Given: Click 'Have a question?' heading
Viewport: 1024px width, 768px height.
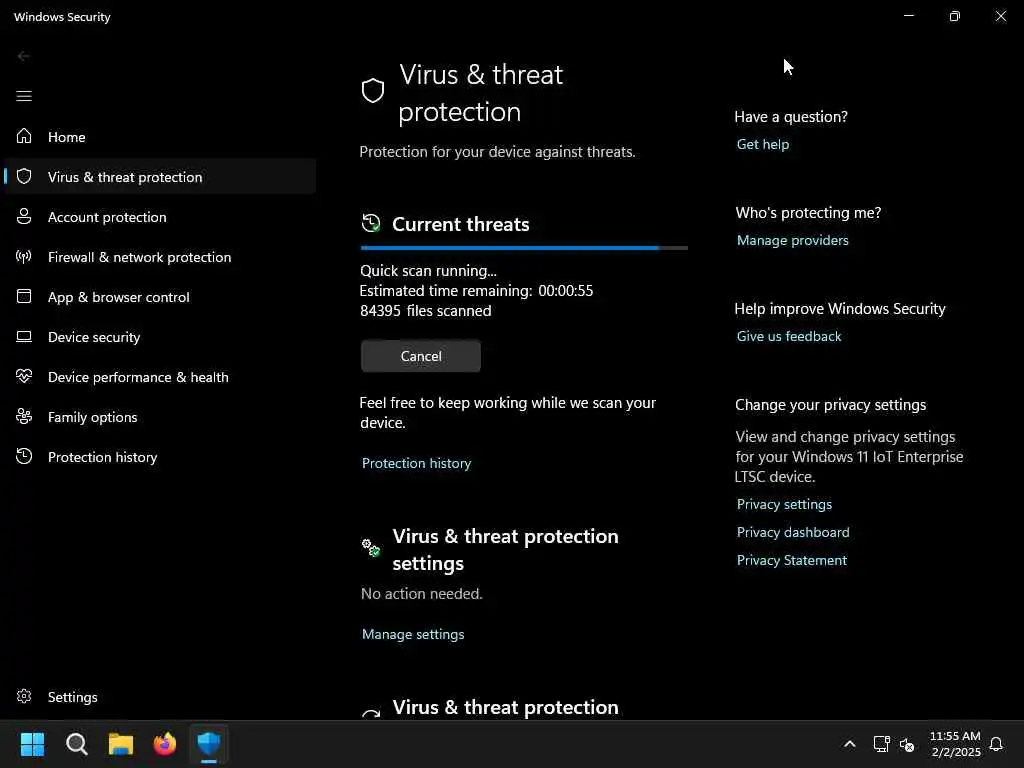Looking at the screenshot, I should (791, 117).
